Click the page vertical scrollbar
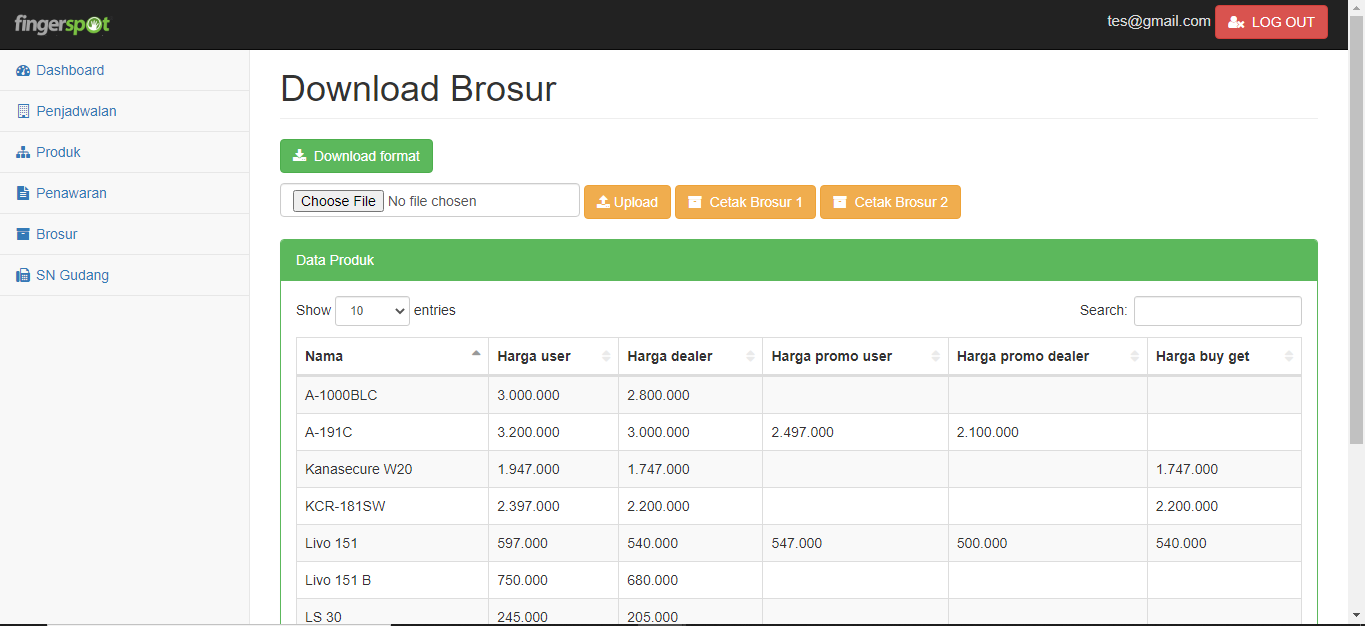The image size is (1365, 626). [x=1356, y=250]
